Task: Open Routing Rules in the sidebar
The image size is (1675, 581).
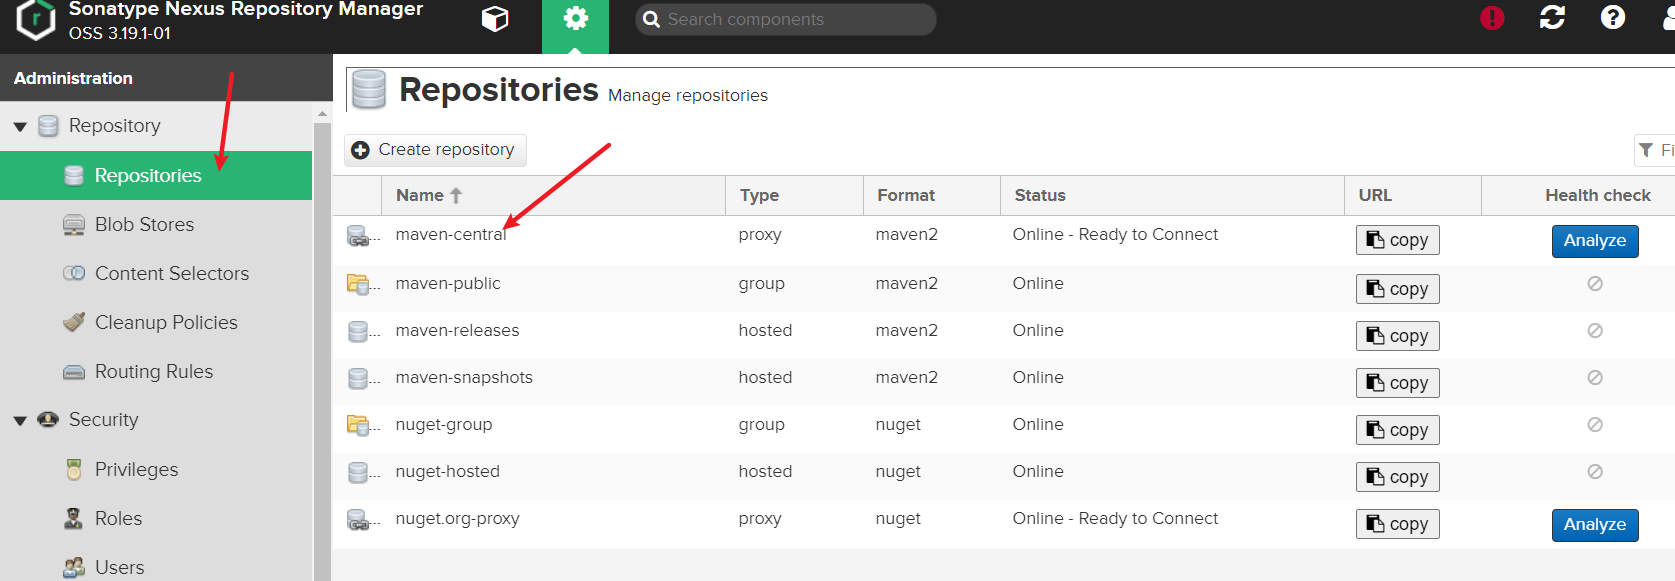Action: point(156,372)
